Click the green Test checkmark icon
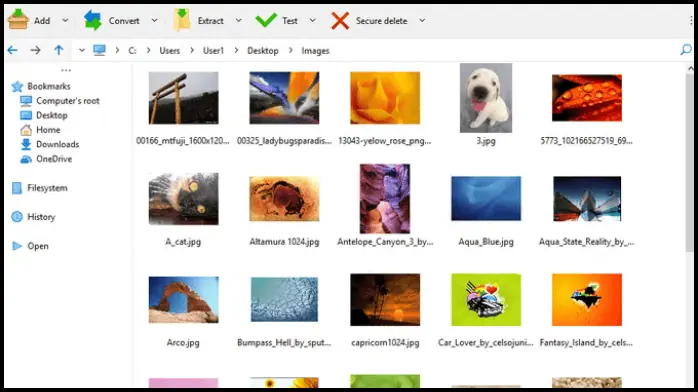The image size is (698, 392). pos(266,20)
